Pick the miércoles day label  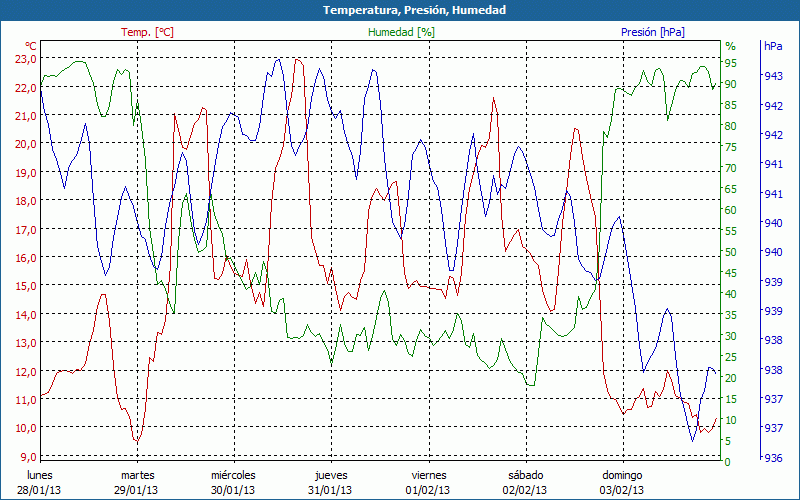click(x=233, y=475)
